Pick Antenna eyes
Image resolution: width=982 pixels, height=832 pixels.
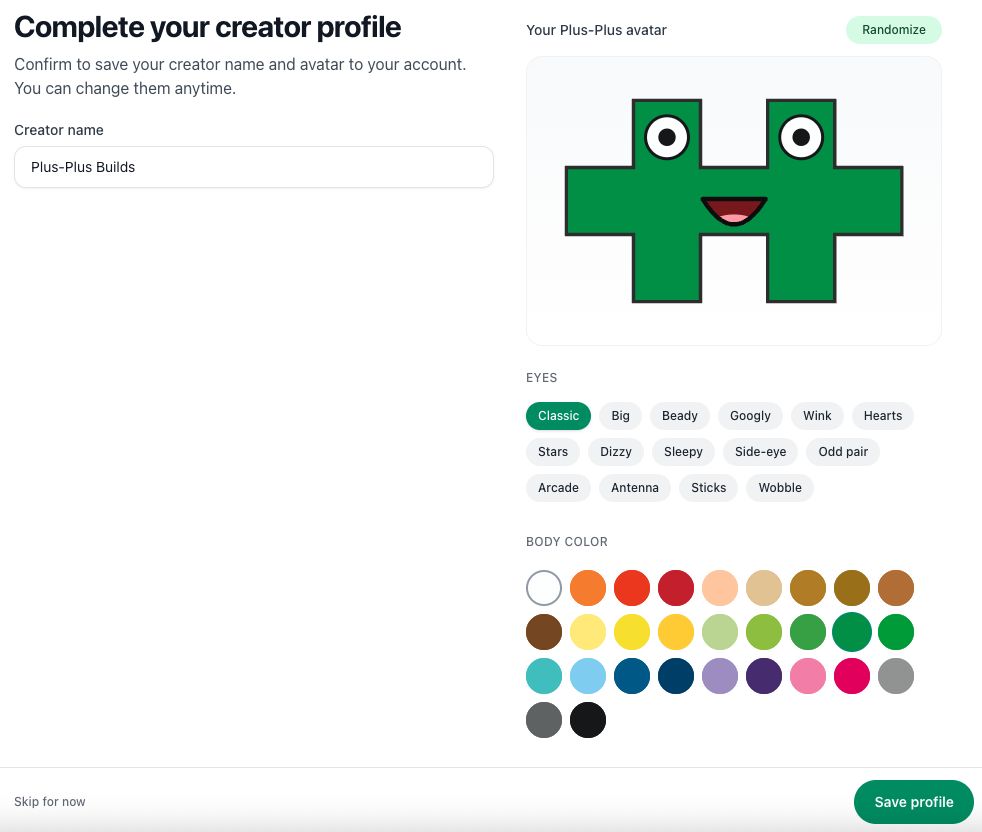tap(634, 488)
